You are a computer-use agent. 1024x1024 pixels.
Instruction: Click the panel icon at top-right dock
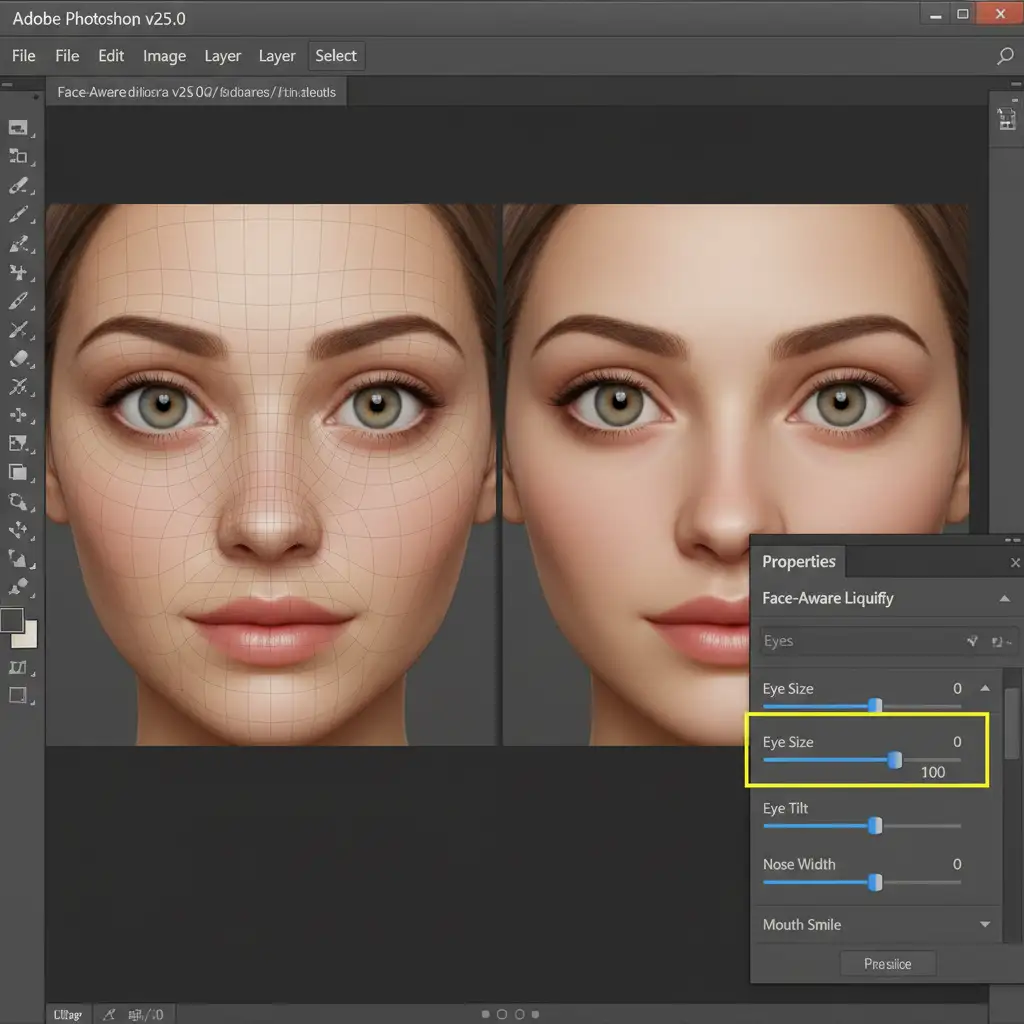tap(1006, 119)
